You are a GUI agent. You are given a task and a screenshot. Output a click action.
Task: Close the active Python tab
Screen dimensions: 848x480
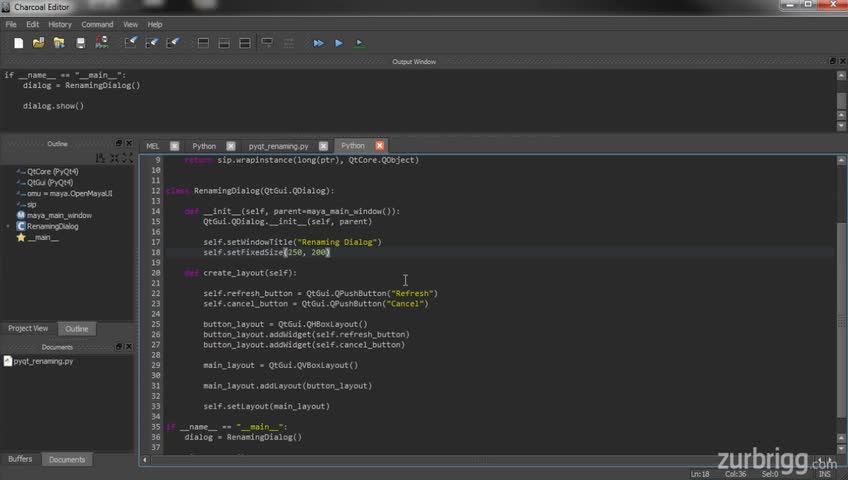coord(379,146)
